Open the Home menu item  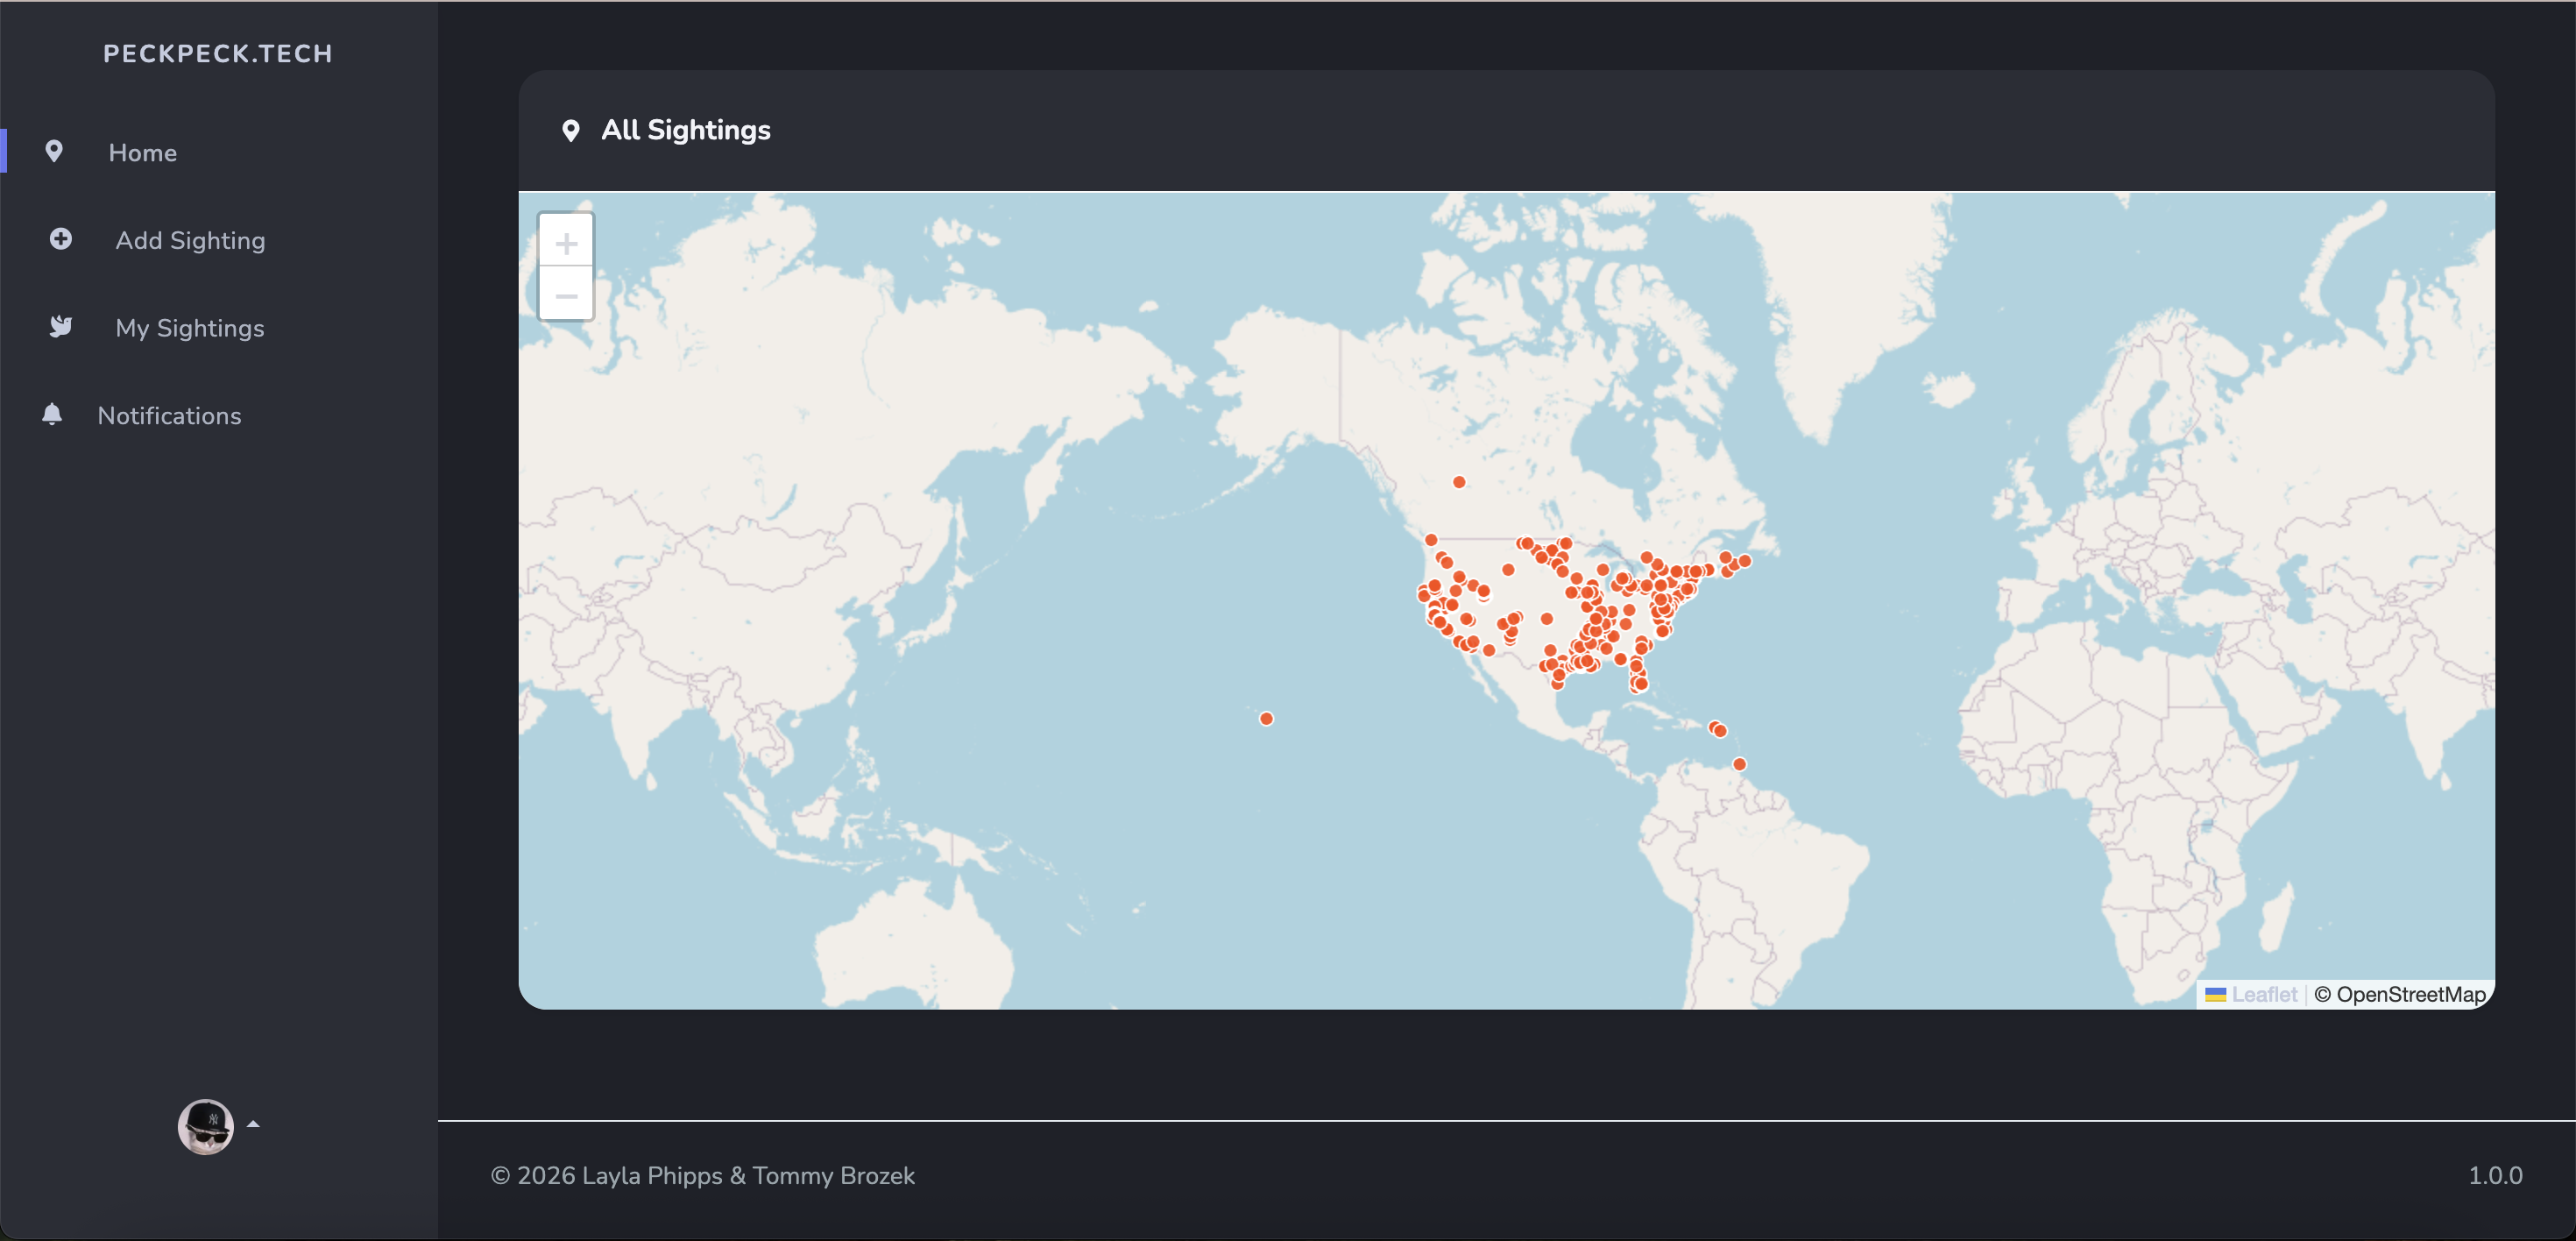[x=143, y=153]
